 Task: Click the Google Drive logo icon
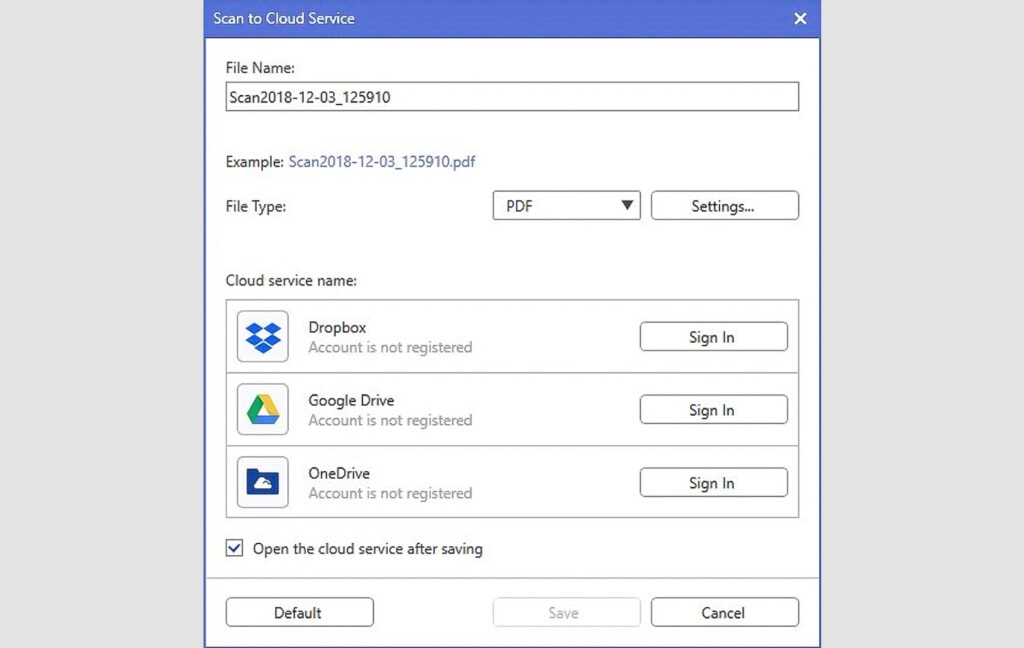pyautogui.click(x=263, y=410)
